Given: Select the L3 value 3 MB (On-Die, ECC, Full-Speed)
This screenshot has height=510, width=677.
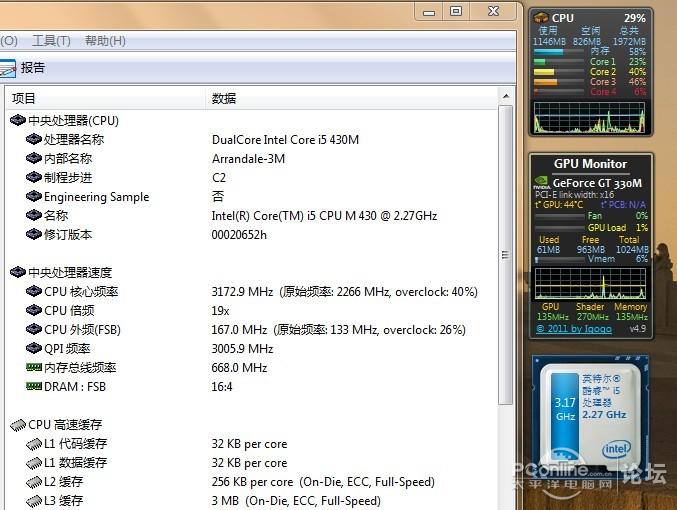Looking at the screenshot, I should coord(296,500).
